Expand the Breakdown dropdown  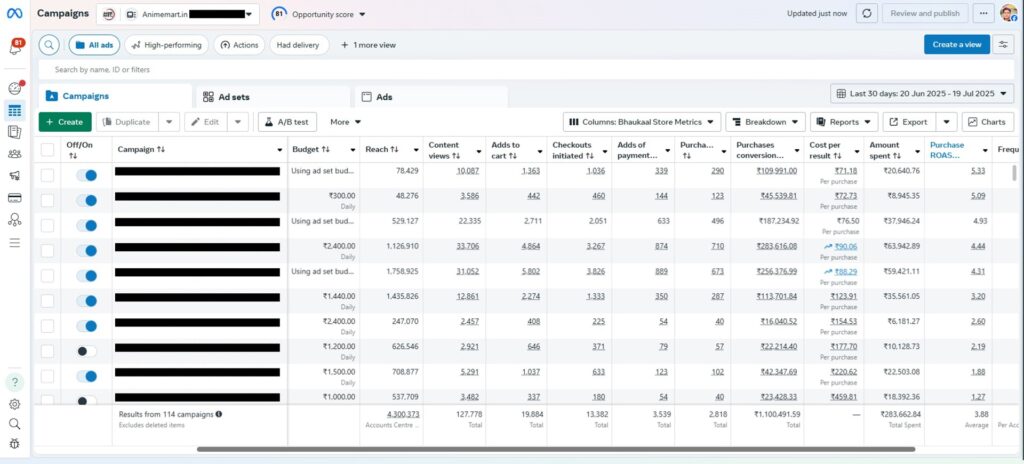765,122
